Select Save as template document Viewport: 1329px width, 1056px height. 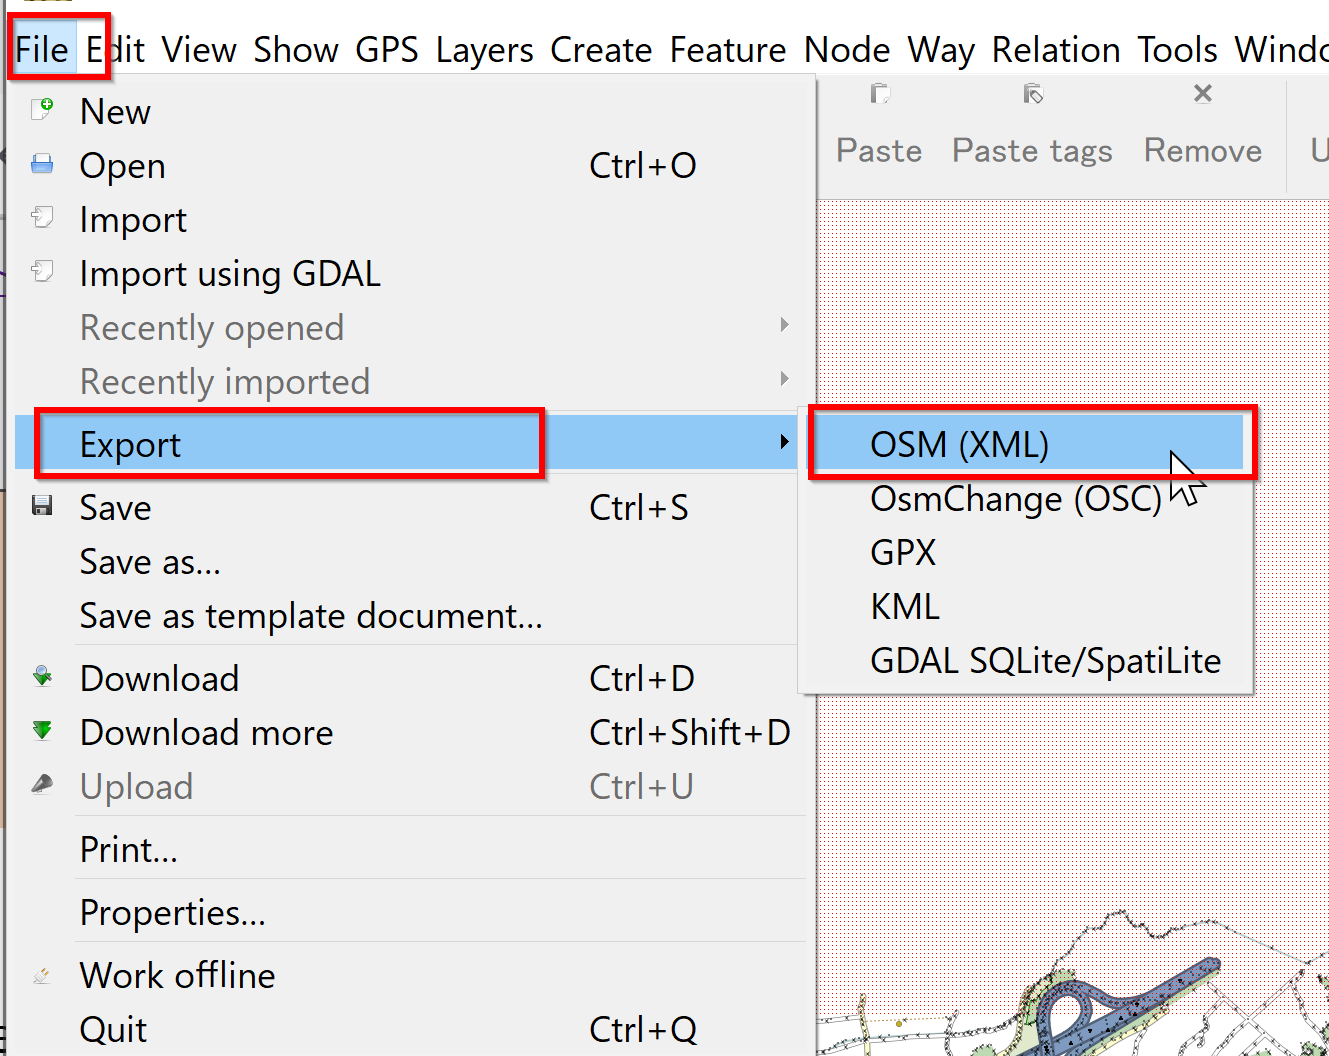click(310, 616)
